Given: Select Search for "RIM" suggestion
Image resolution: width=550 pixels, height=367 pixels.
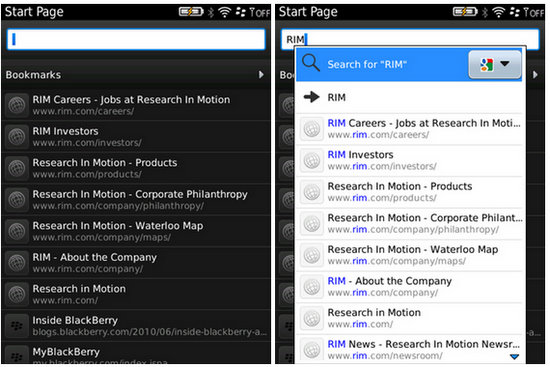Looking at the screenshot, I should 409,65.
